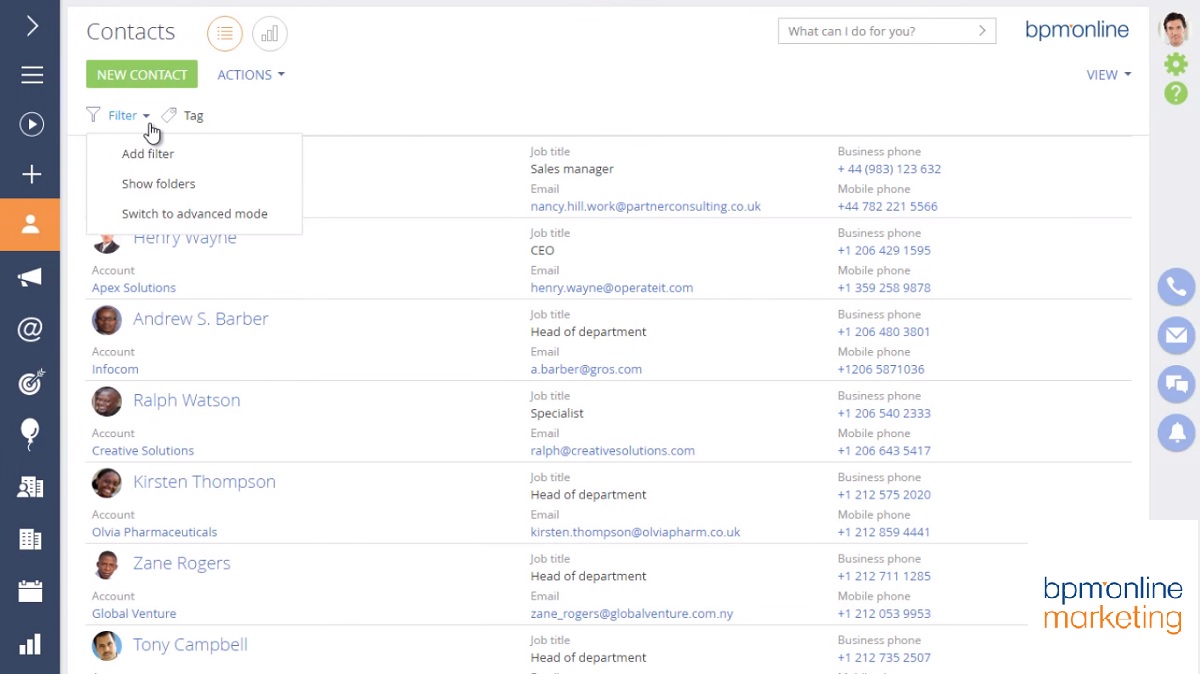The height and width of the screenshot is (674, 1200).
Task: Open the email panel envelope icon
Action: click(1176, 335)
